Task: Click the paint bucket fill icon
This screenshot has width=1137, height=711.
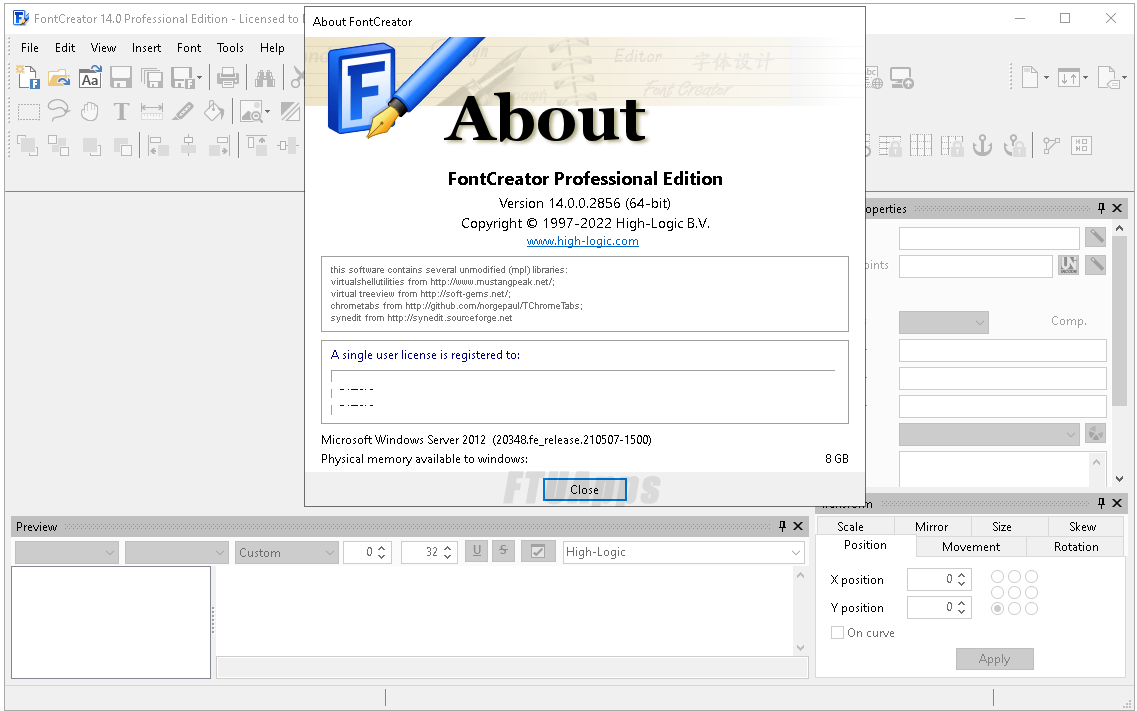Action: 214,111
